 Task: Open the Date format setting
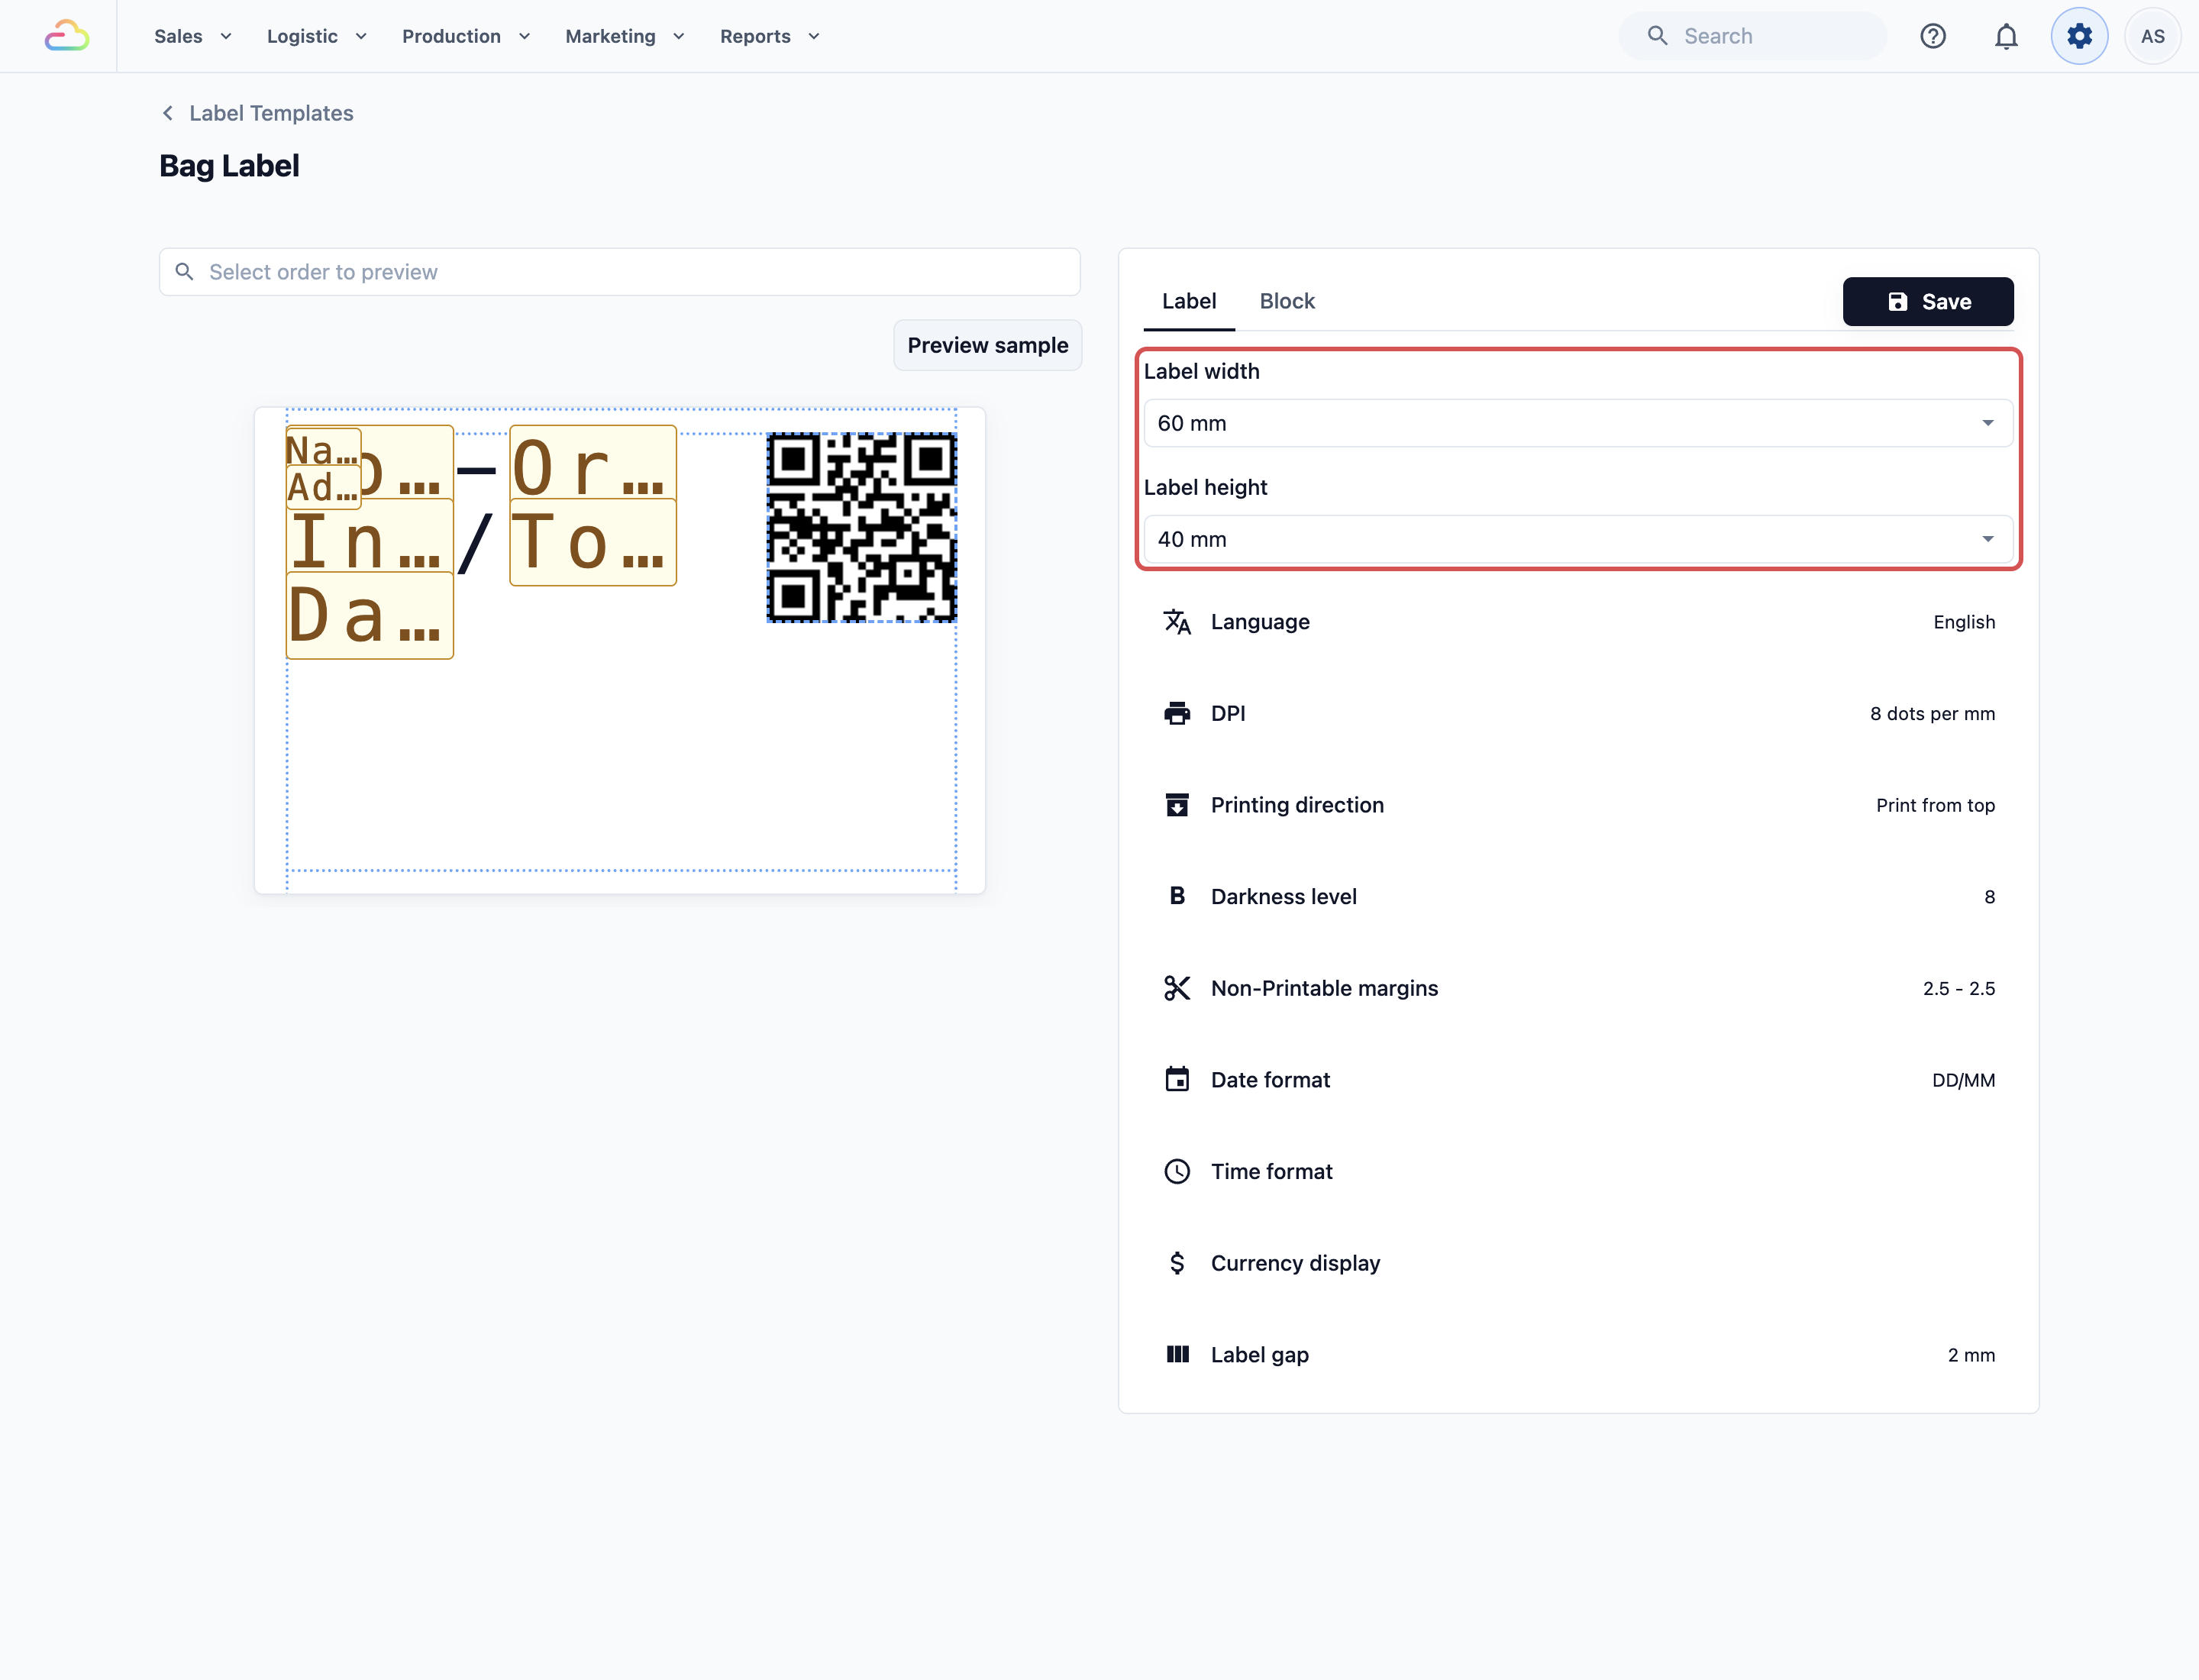pos(1577,1080)
